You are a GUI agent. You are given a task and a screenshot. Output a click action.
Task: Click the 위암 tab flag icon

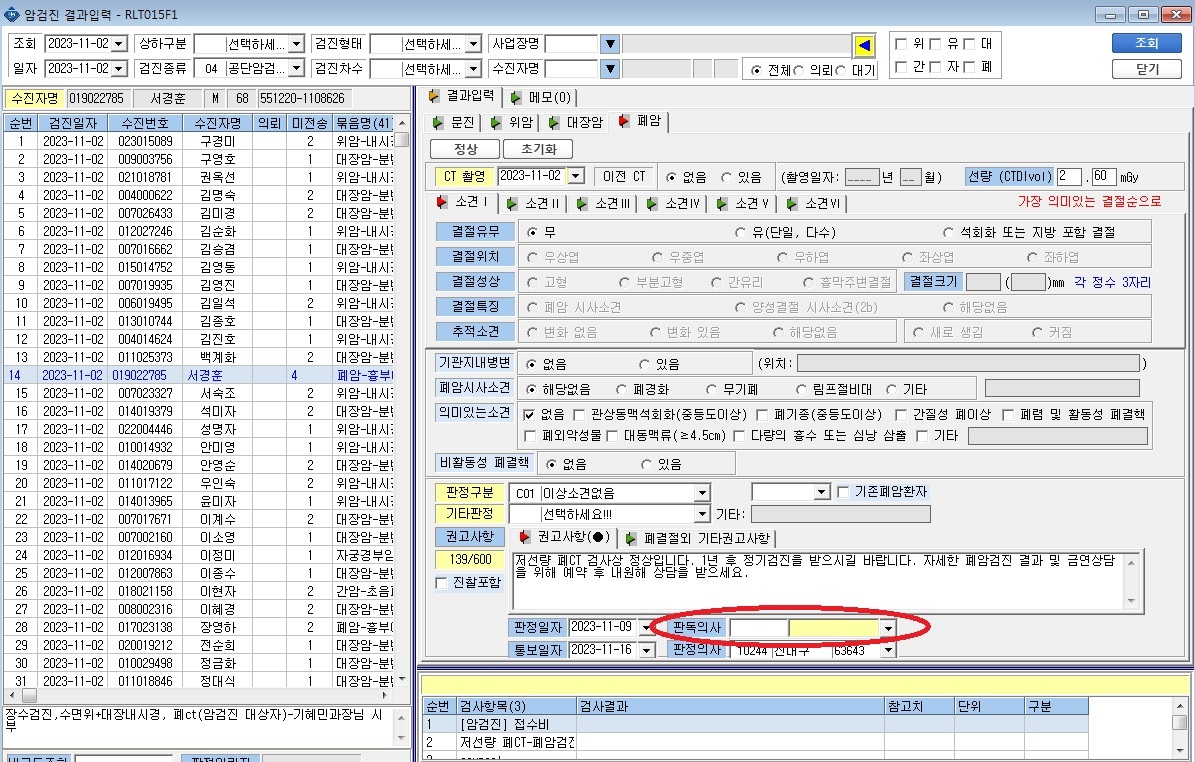(497, 122)
